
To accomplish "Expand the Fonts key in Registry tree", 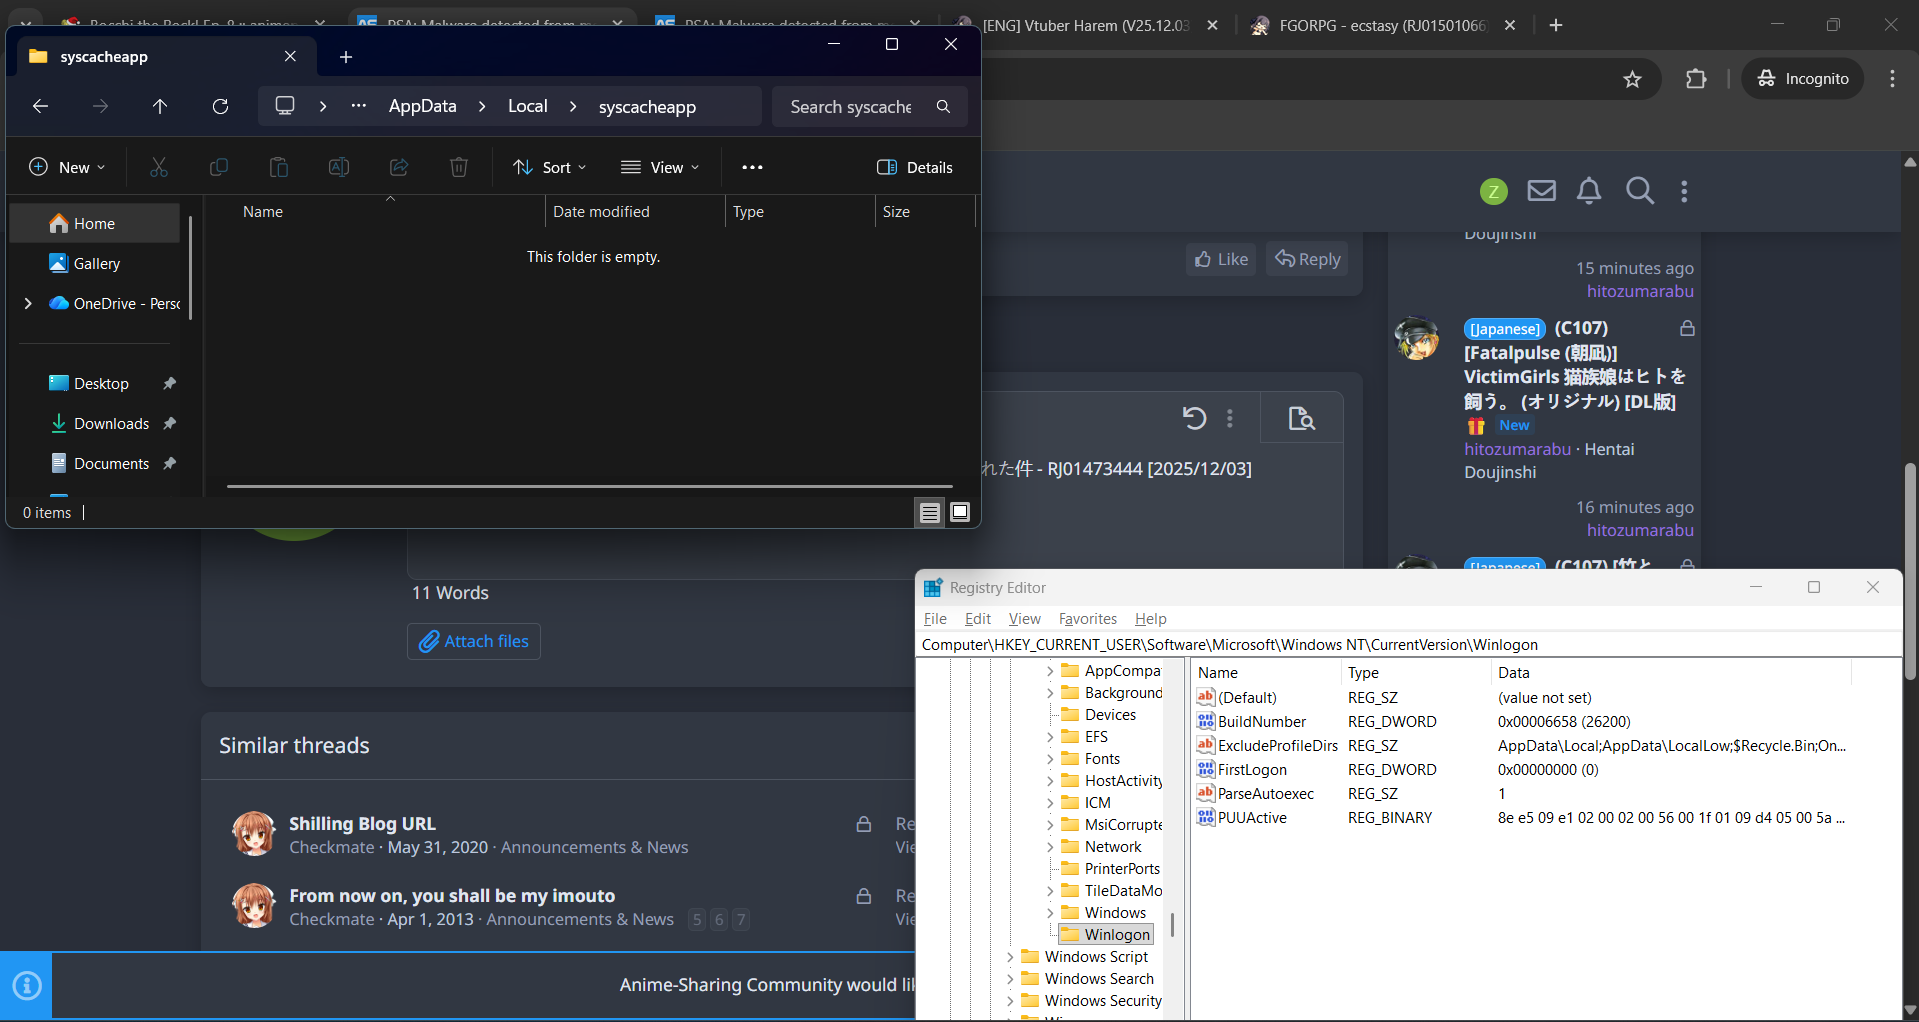I will 1049,759.
